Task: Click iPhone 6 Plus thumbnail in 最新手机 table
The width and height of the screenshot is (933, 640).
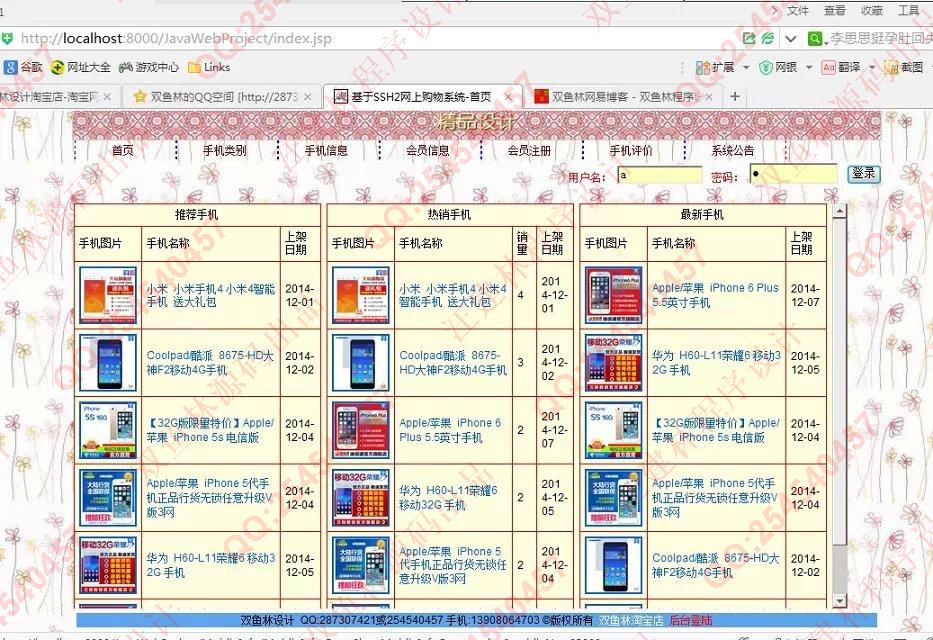Action: click(613, 295)
